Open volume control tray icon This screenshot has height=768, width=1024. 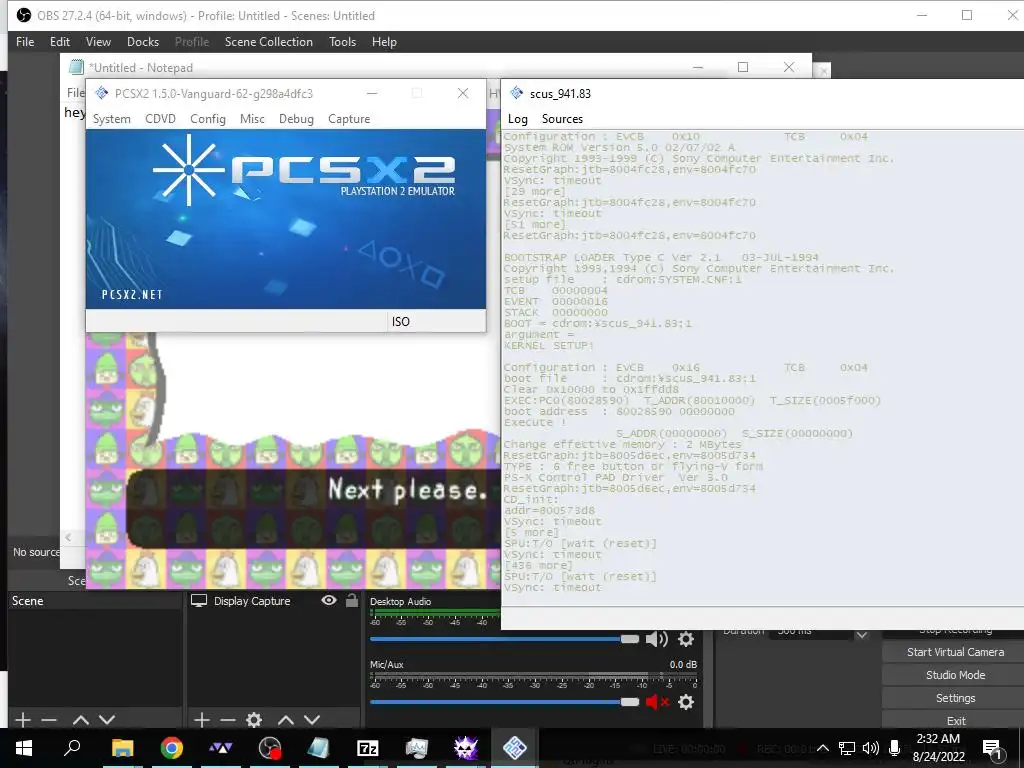[871, 748]
